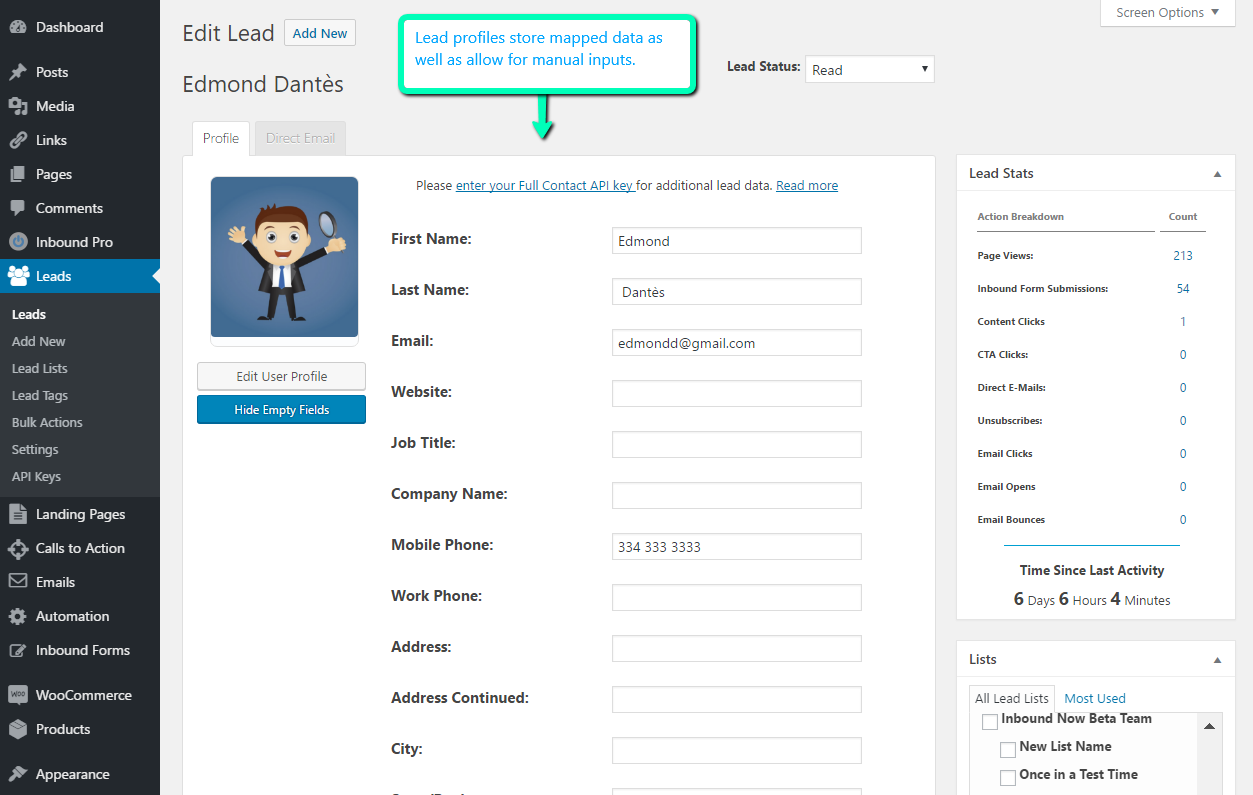Click the Add New button beside Edit Lead

pyautogui.click(x=320, y=33)
